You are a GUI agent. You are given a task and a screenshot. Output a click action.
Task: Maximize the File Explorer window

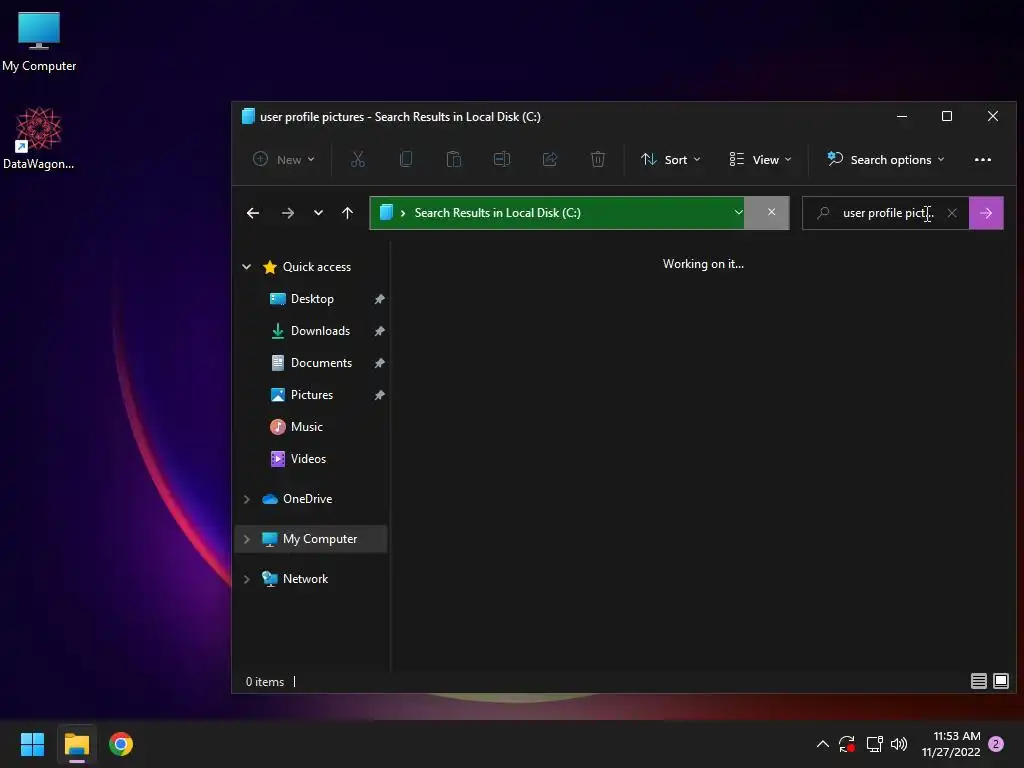pos(947,116)
